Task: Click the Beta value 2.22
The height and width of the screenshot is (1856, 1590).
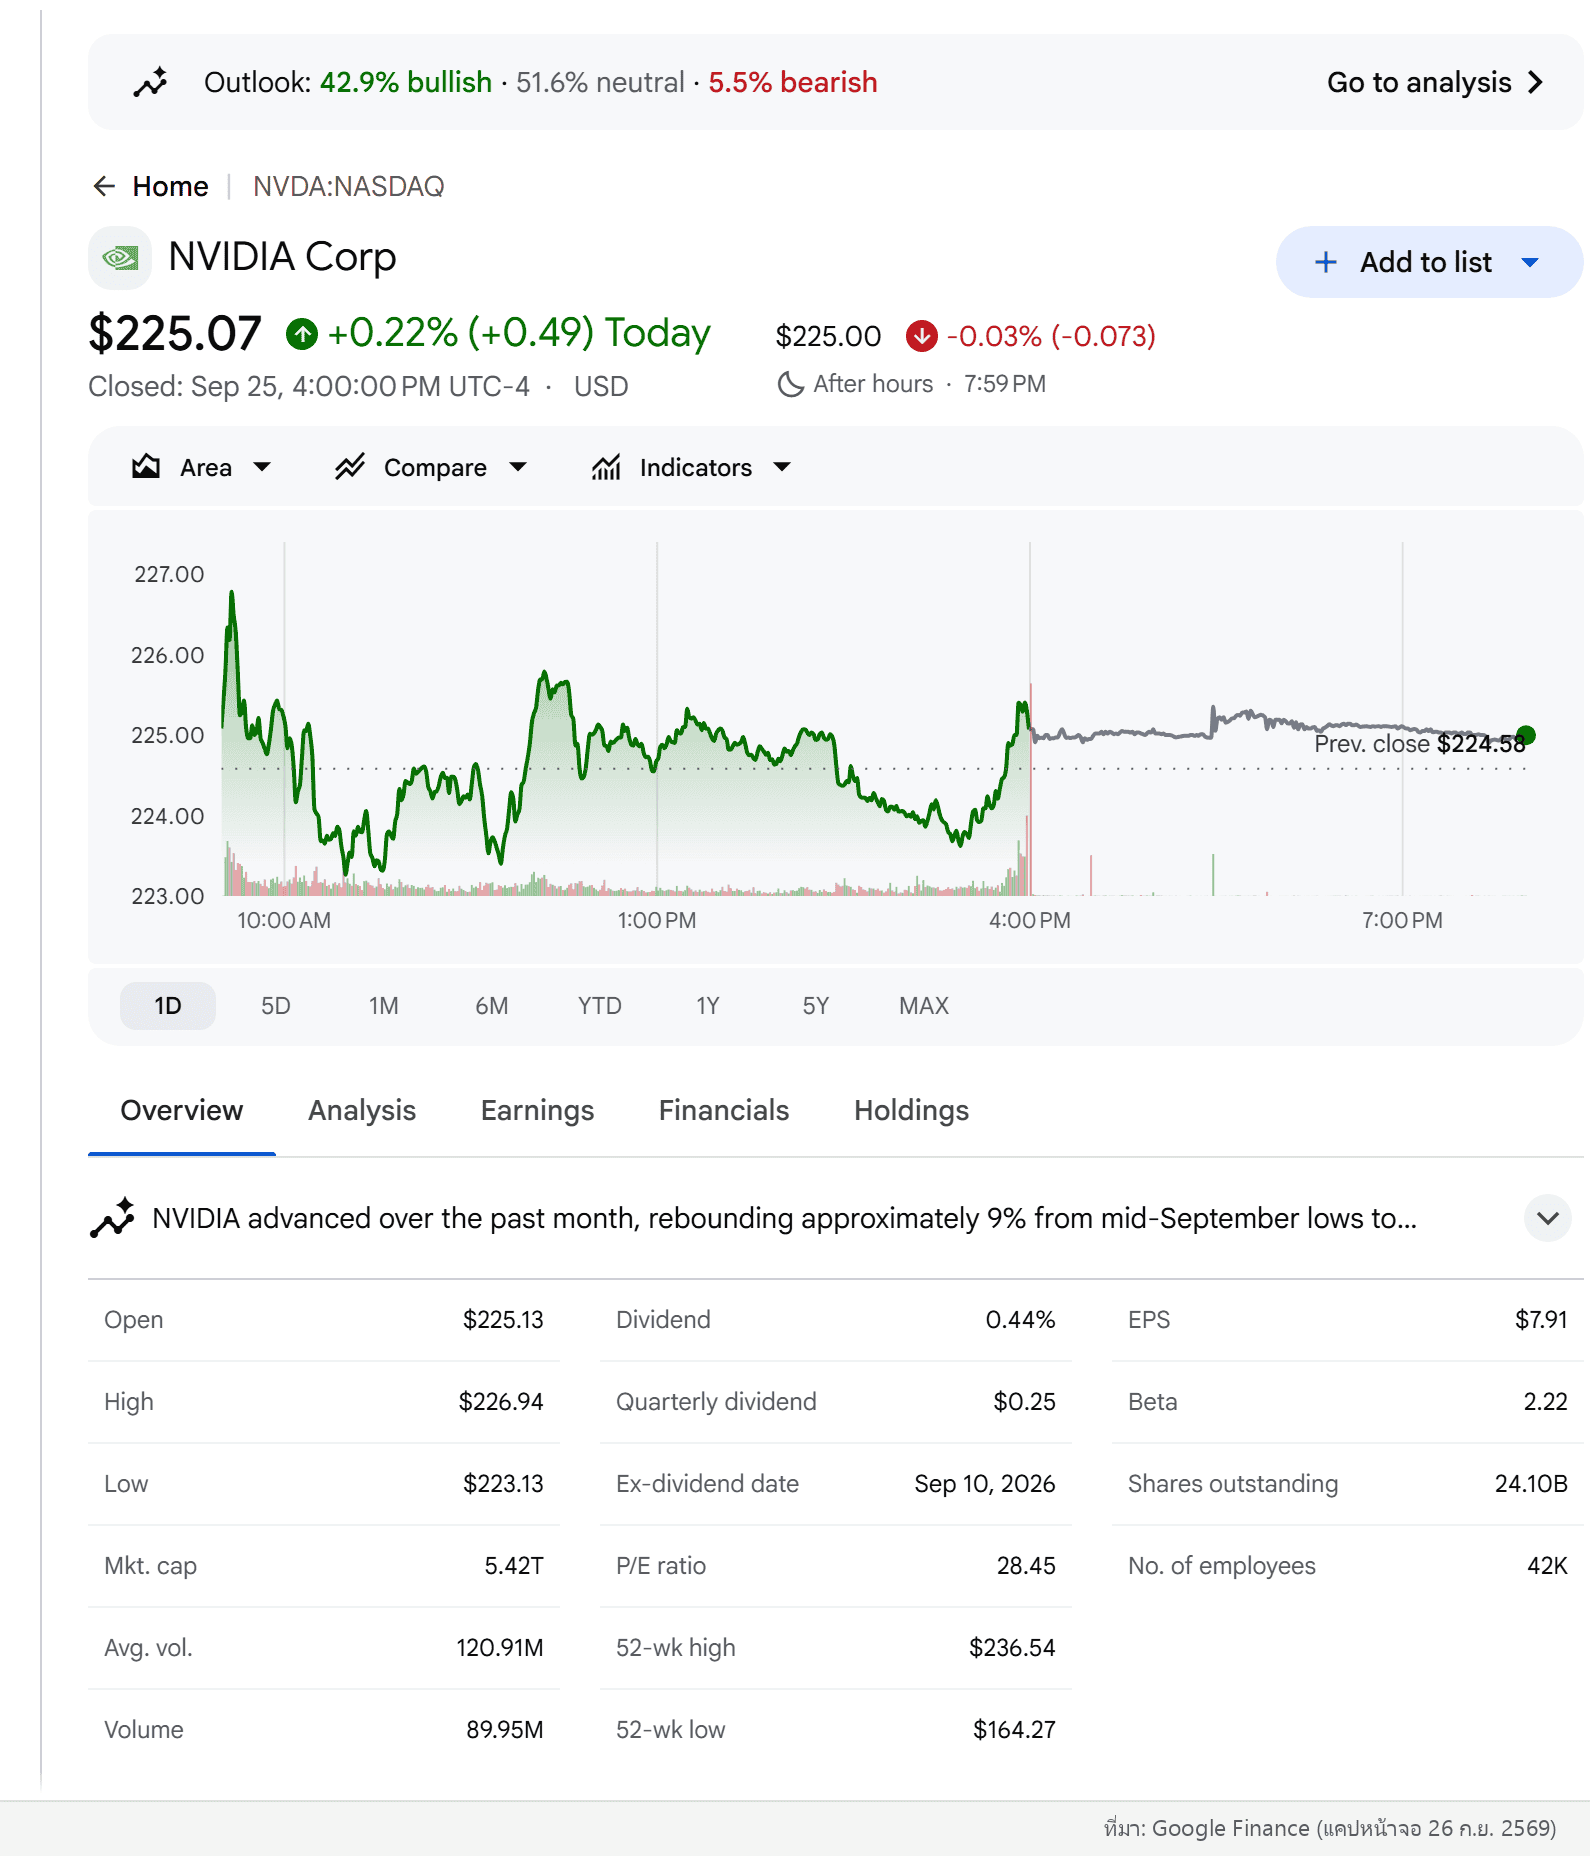Action: click(x=1546, y=1402)
